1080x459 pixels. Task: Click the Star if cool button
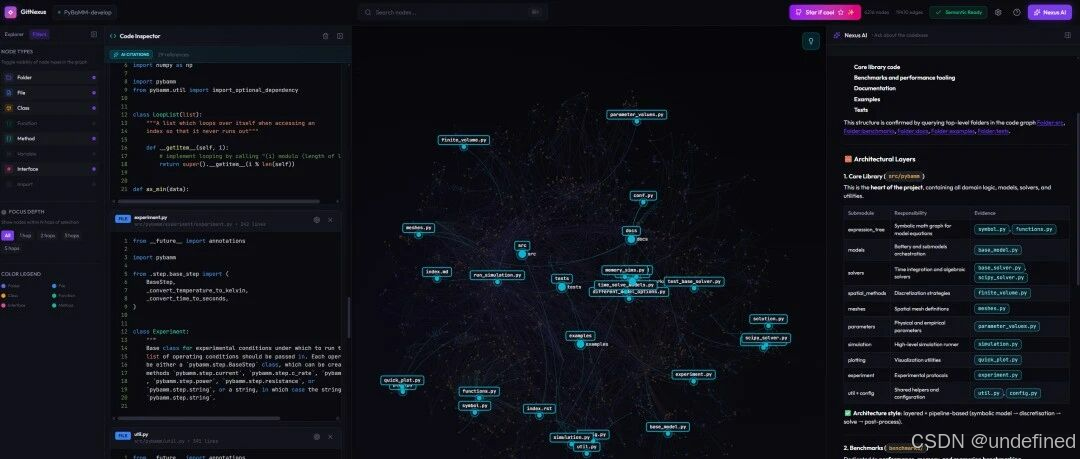(x=824, y=12)
